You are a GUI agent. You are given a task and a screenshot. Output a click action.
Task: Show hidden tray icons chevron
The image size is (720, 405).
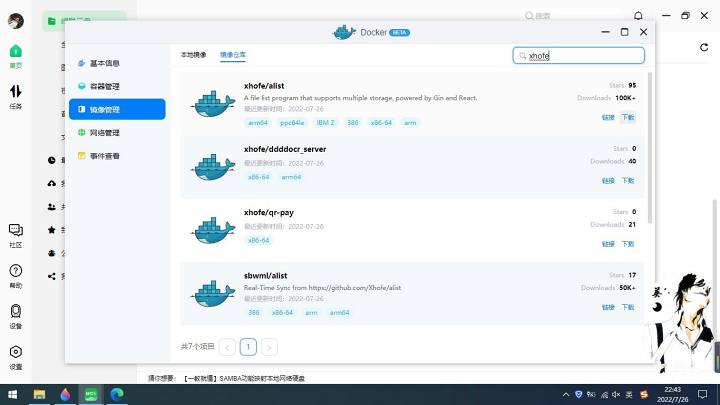click(566, 394)
